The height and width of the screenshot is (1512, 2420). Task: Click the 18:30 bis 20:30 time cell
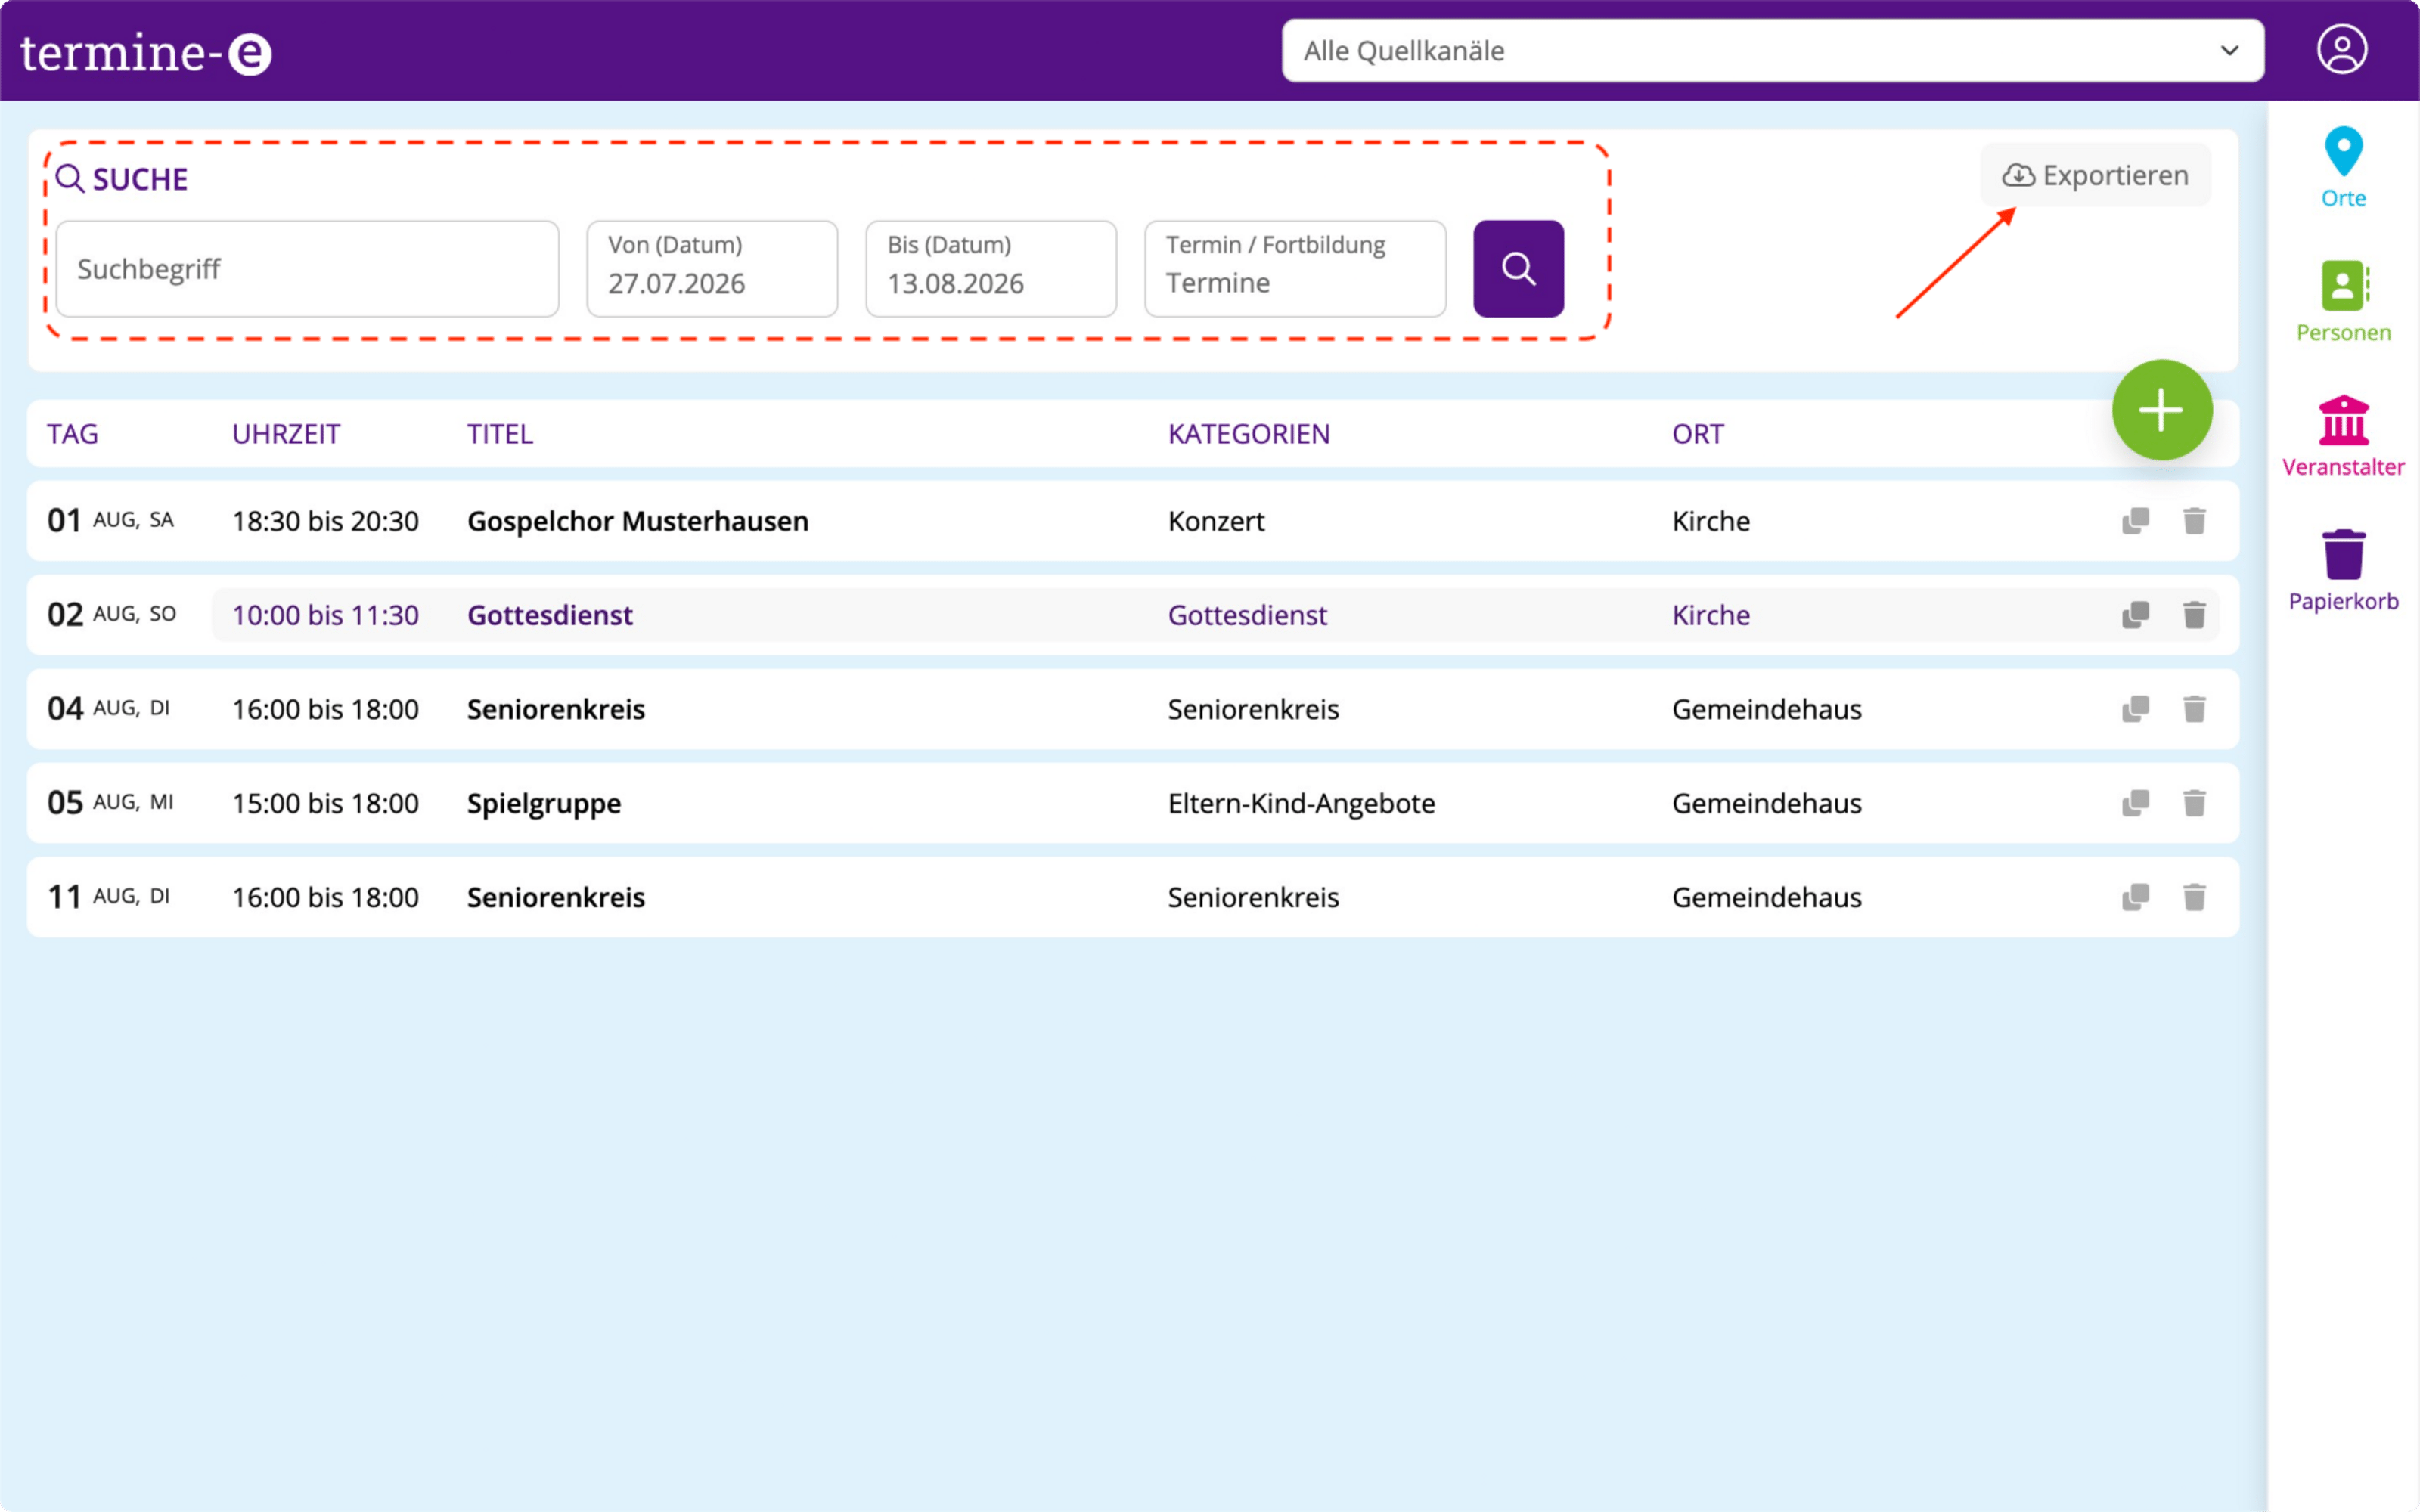(325, 521)
